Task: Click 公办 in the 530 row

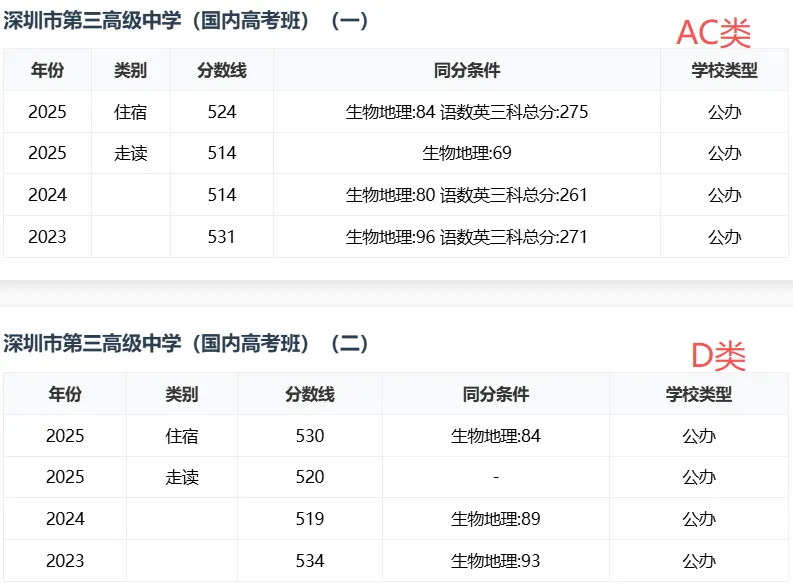Action: point(698,436)
